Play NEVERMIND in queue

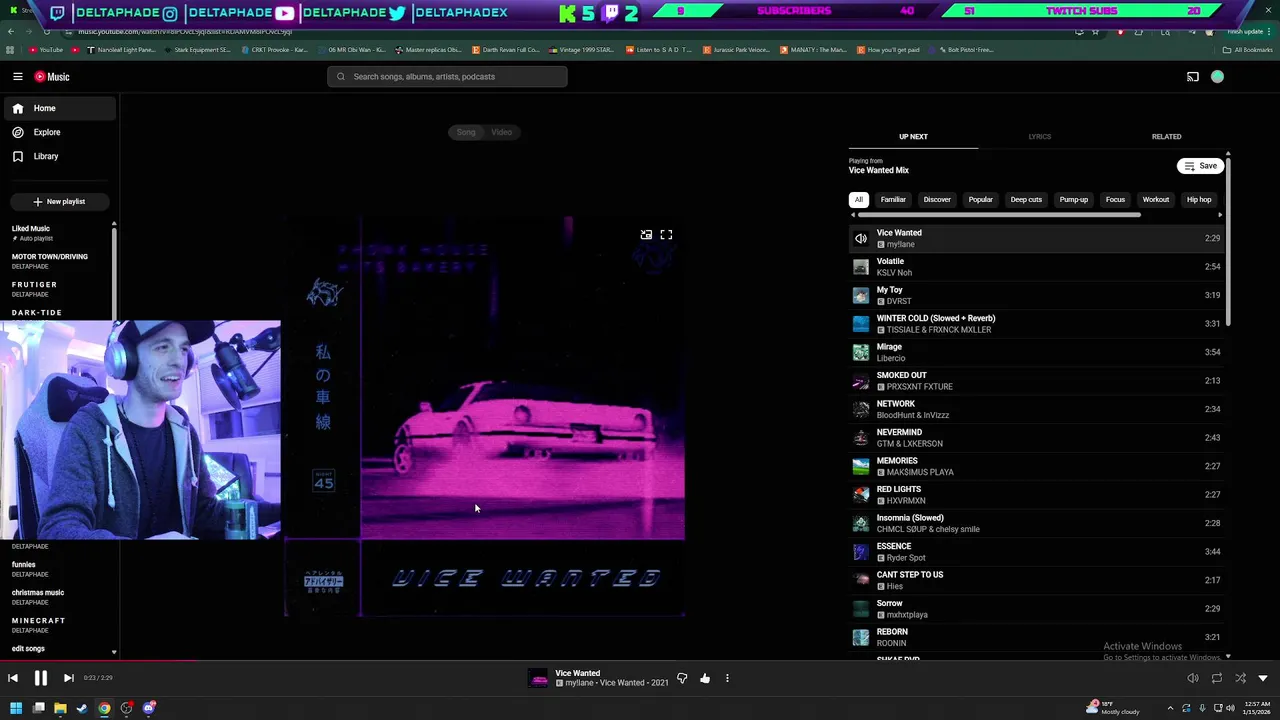coord(1036,438)
